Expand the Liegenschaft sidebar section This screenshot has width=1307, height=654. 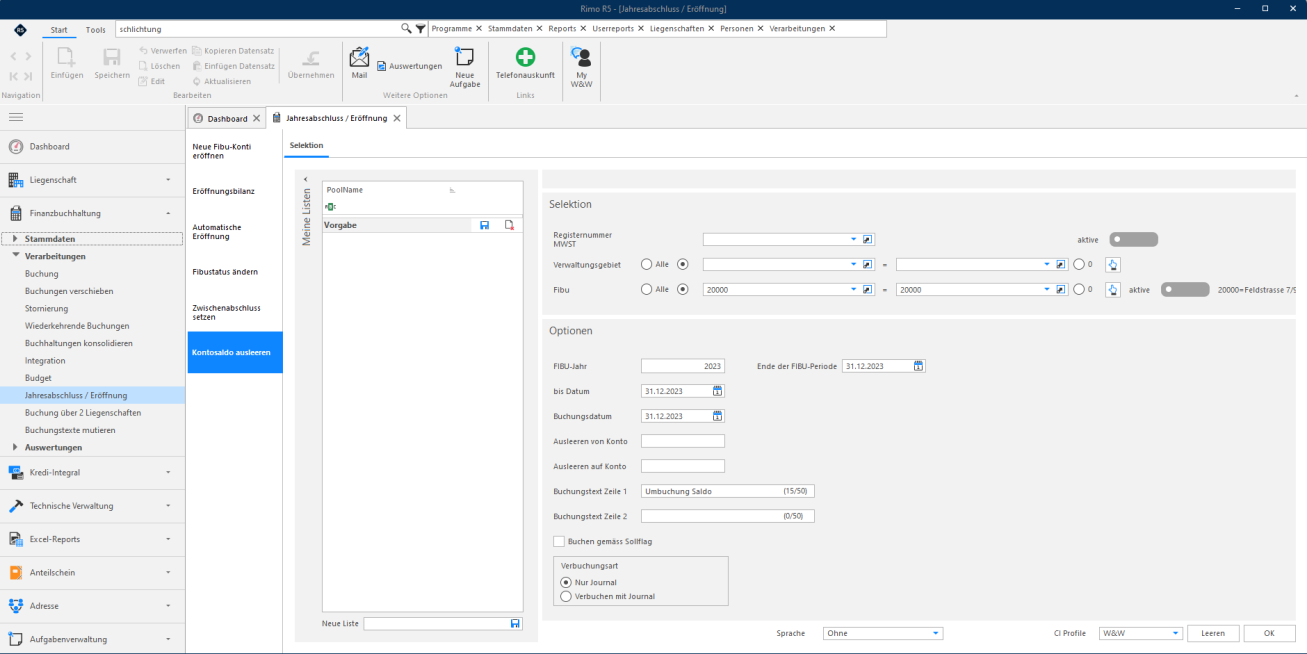coord(93,180)
